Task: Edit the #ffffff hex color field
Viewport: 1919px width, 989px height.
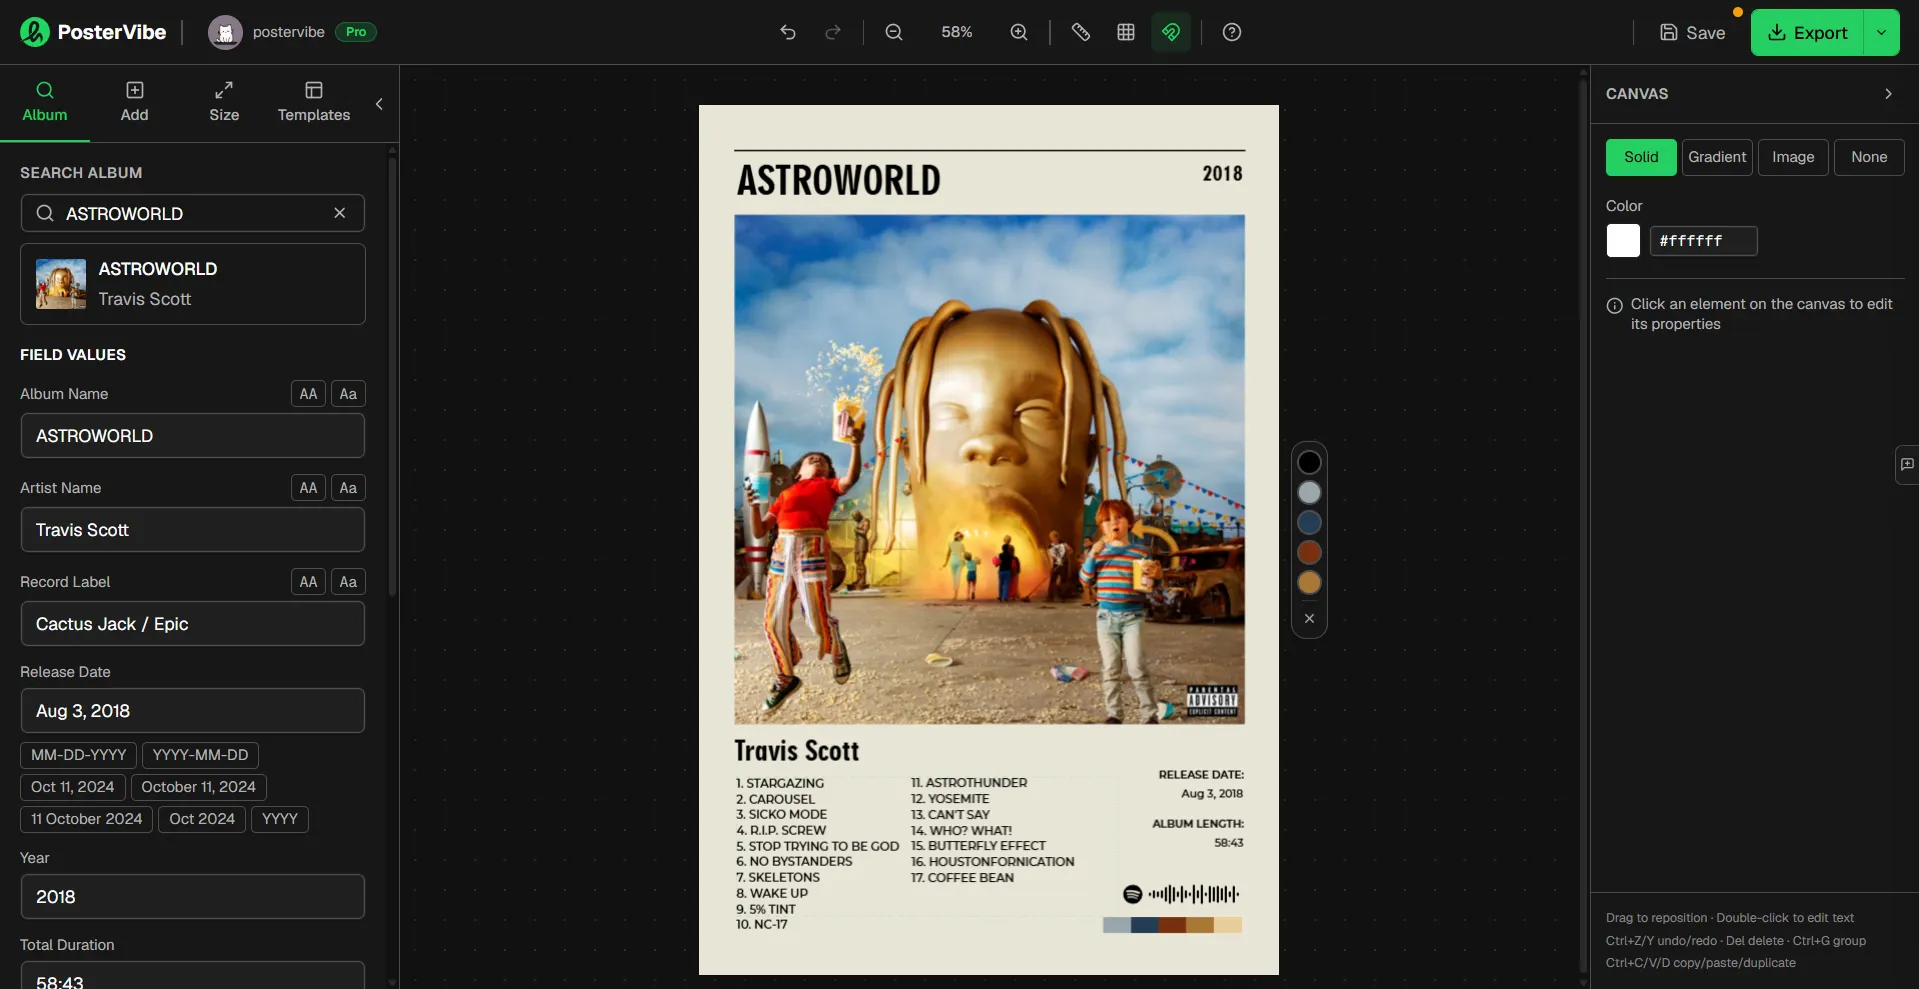Action: point(1703,241)
